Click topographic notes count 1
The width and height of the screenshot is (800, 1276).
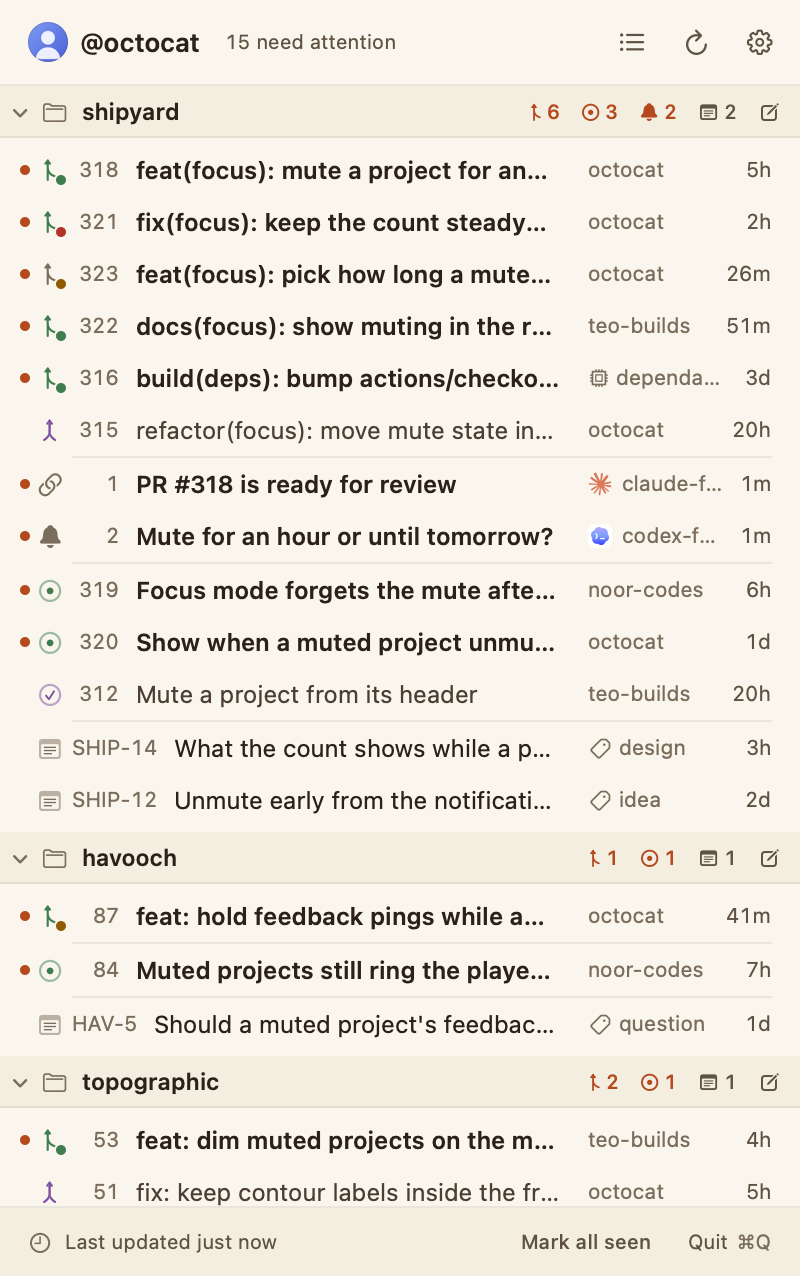[x=718, y=1082]
